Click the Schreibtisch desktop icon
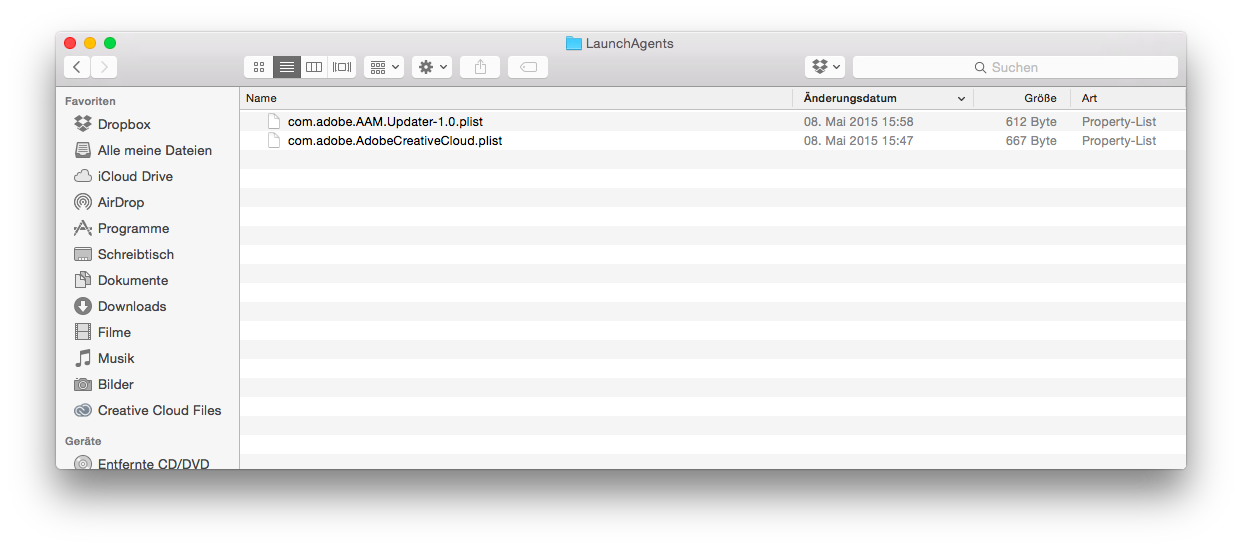The width and height of the screenshot is (1242, 549). (83, 254)
